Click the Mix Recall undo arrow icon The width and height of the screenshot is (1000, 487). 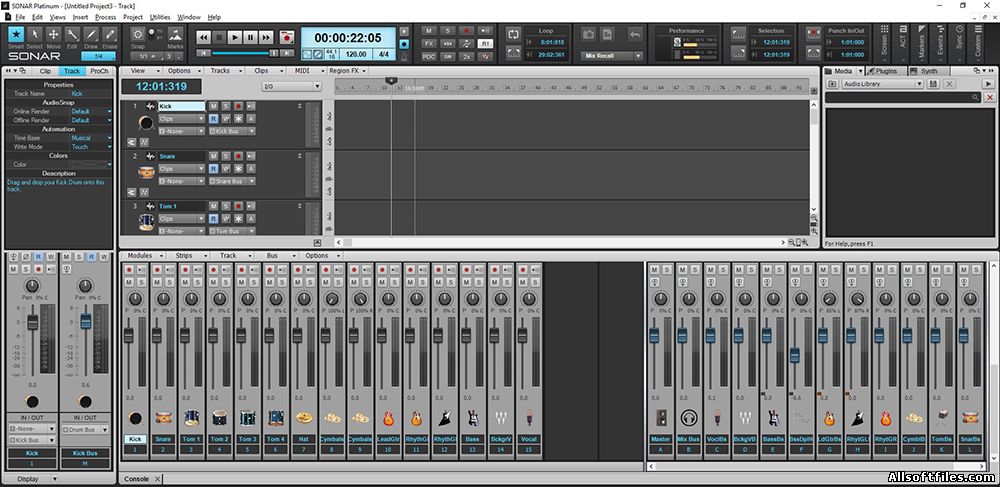pos(635,34)
